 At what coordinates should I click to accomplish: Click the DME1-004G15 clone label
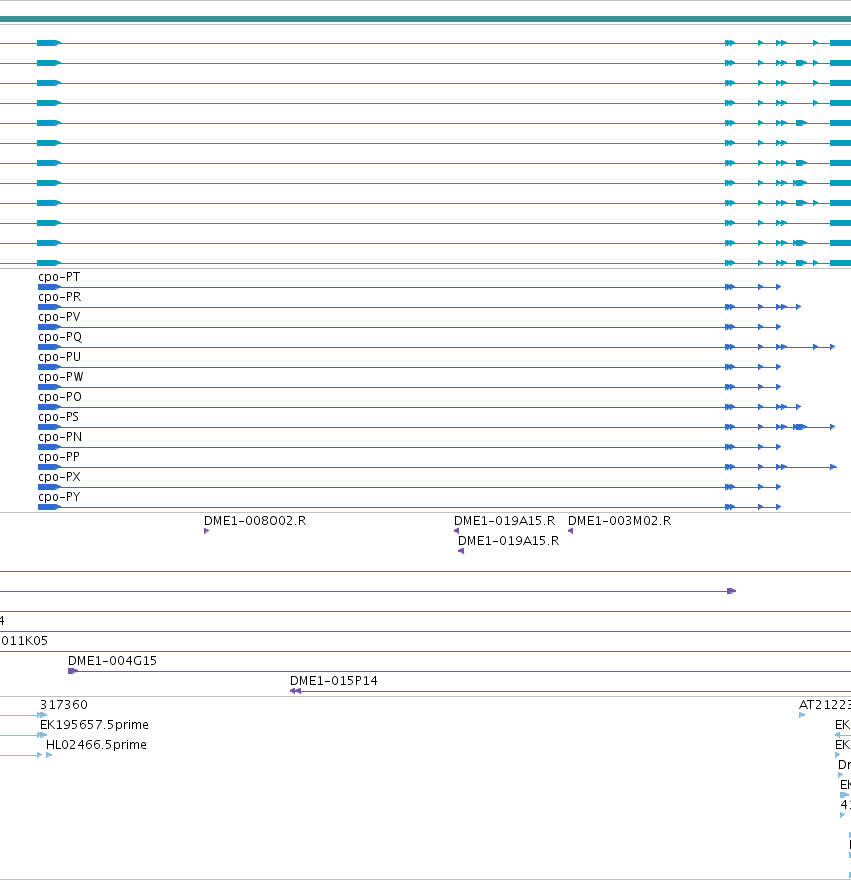click(112, 661)
